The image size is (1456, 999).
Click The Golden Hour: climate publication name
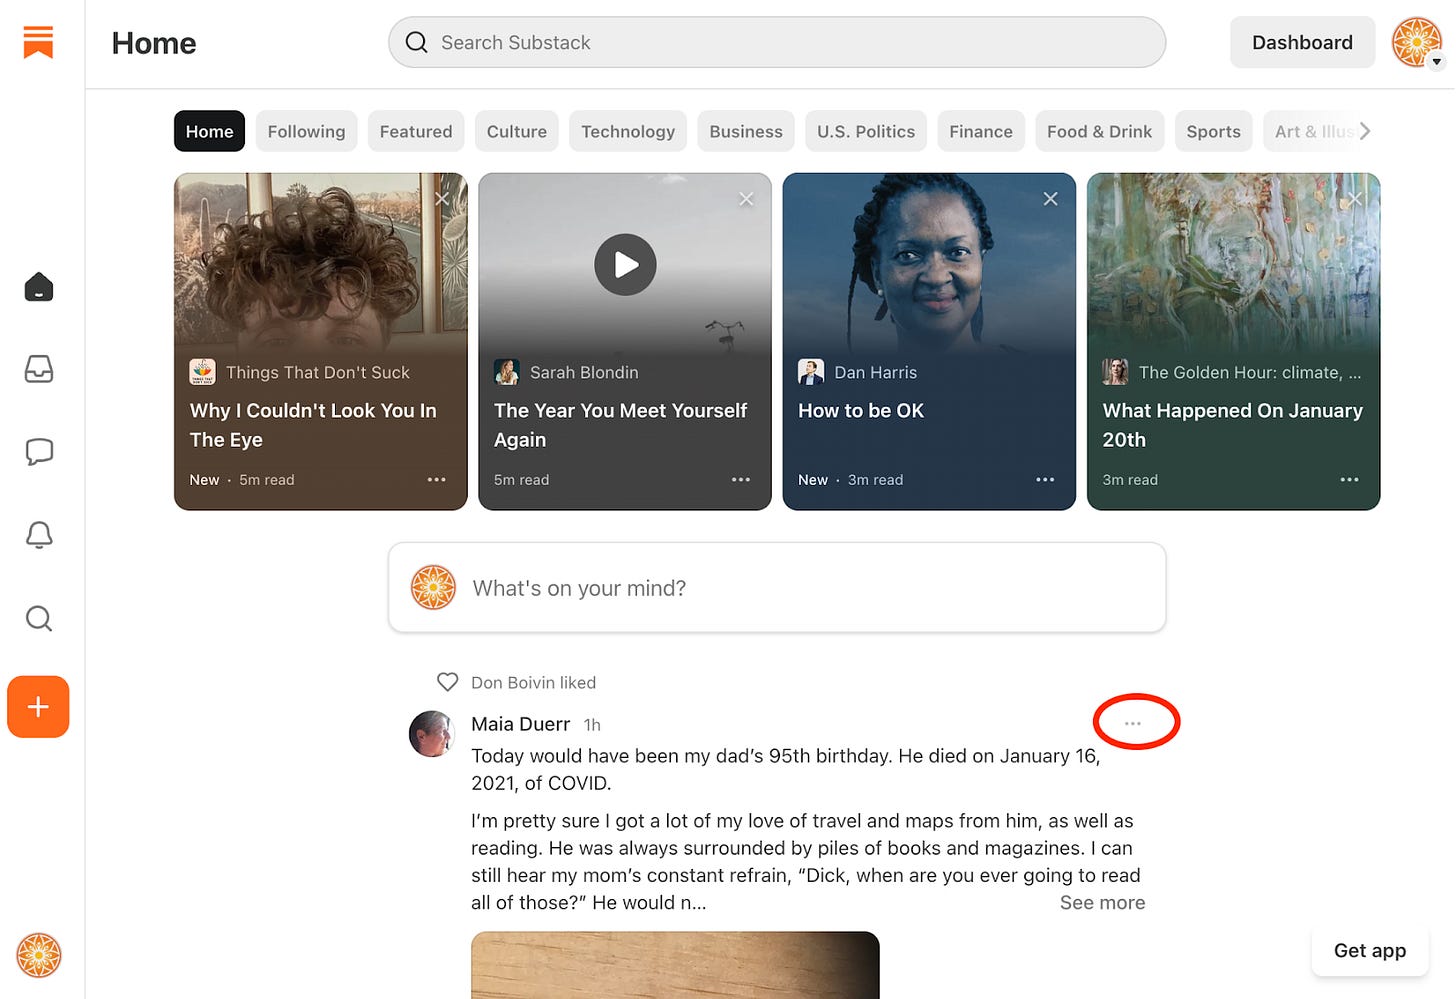[x=1250, y=372]
